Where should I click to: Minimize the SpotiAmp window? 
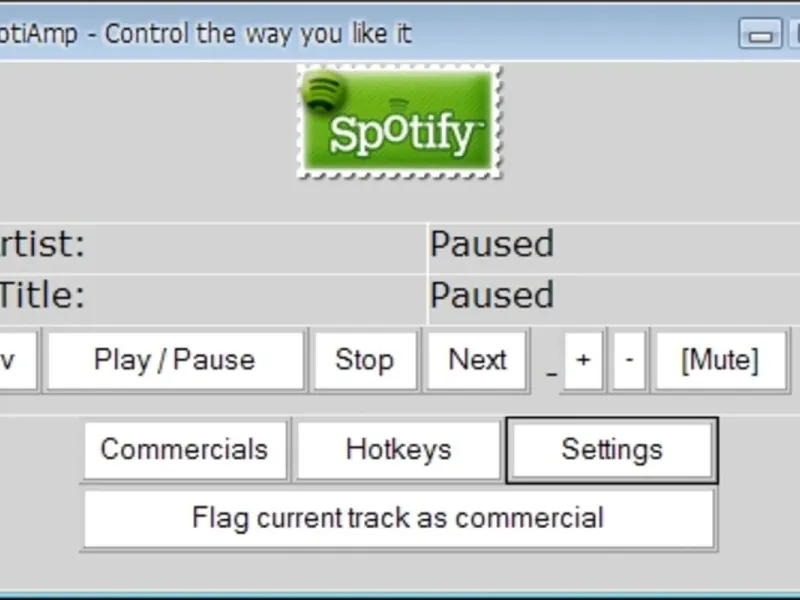coord(760,35)
